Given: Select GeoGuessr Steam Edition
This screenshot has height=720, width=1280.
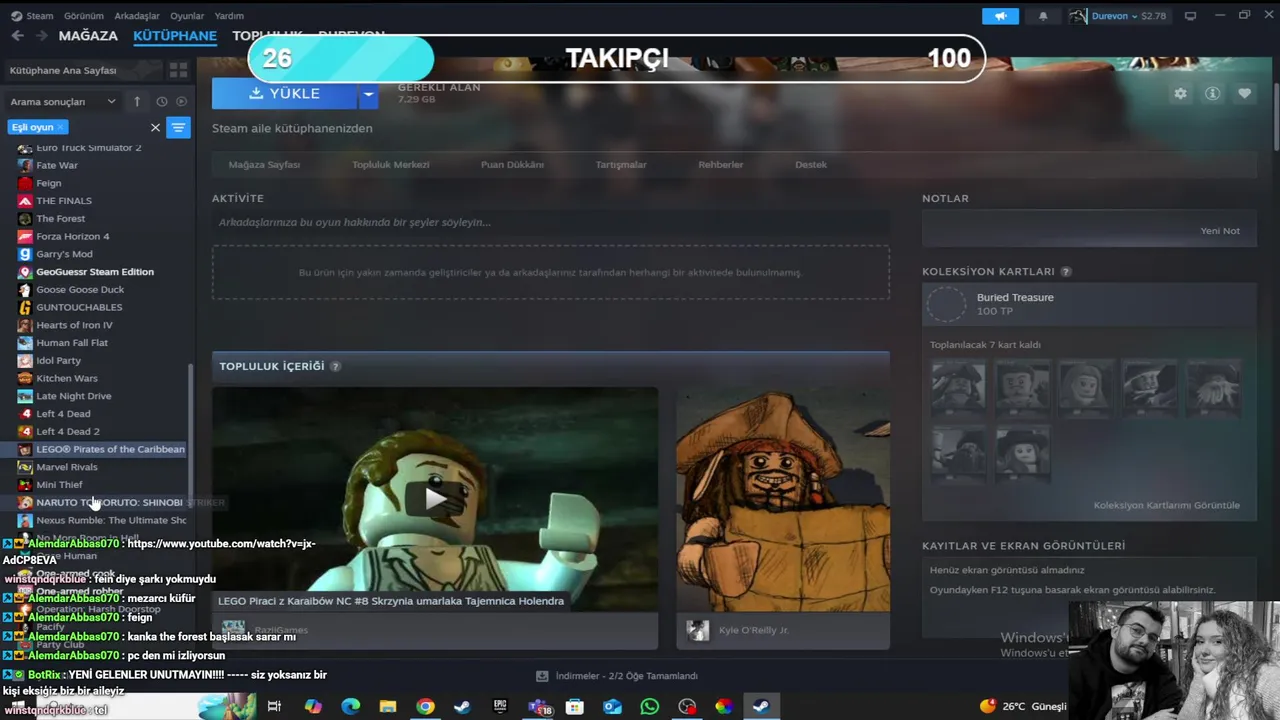Looking at the screenshot, I should coord(95,272).
